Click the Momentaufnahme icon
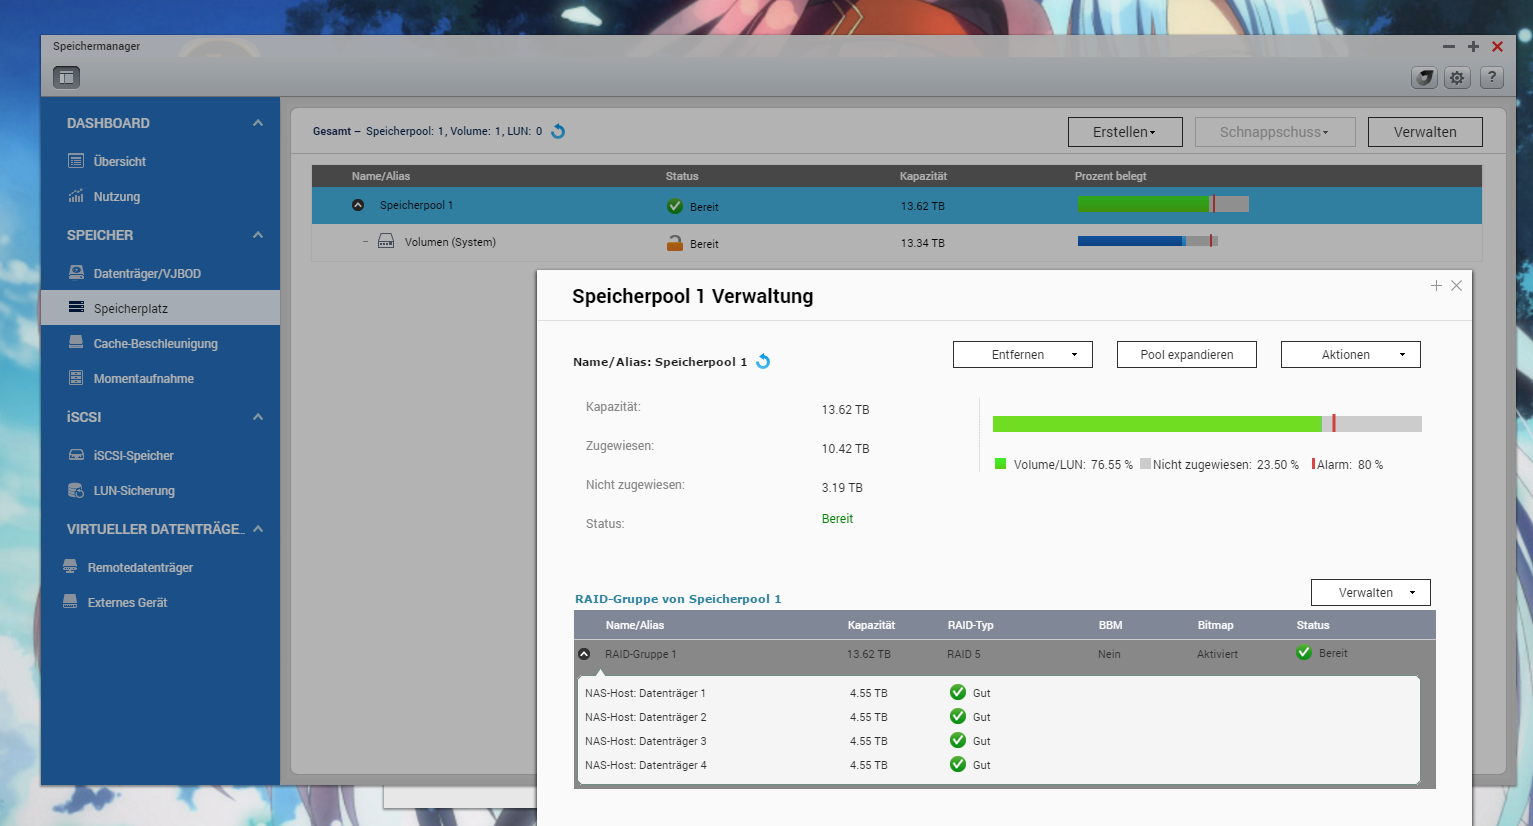1533x826 pixels. tap(75, 378)
